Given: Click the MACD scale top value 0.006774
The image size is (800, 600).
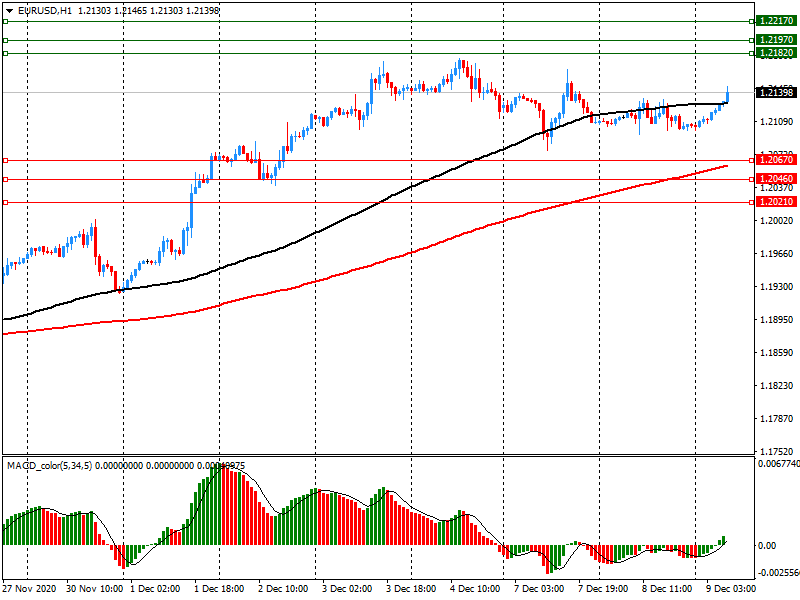Looking at the screenshot, I should tap(779, 464).
